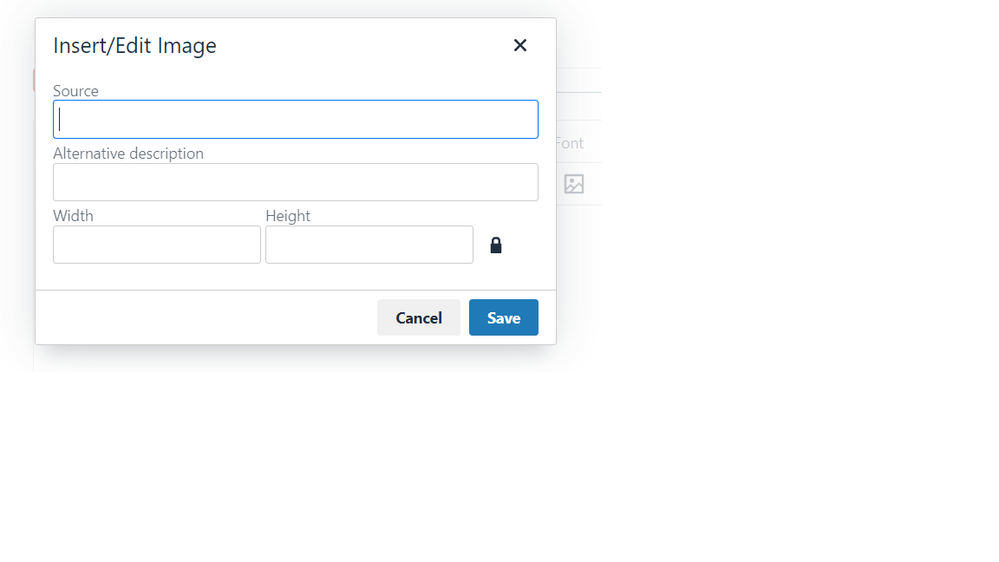999x562 pixels.
Task: Place cursor in the image Source box
Action: (x=296, y=119)
